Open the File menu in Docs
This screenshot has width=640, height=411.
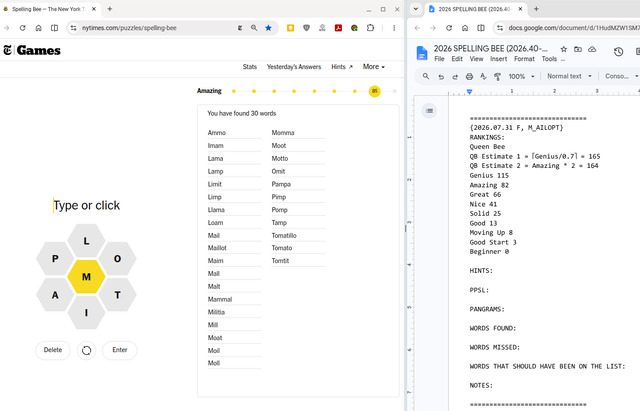tap(439, 59)
